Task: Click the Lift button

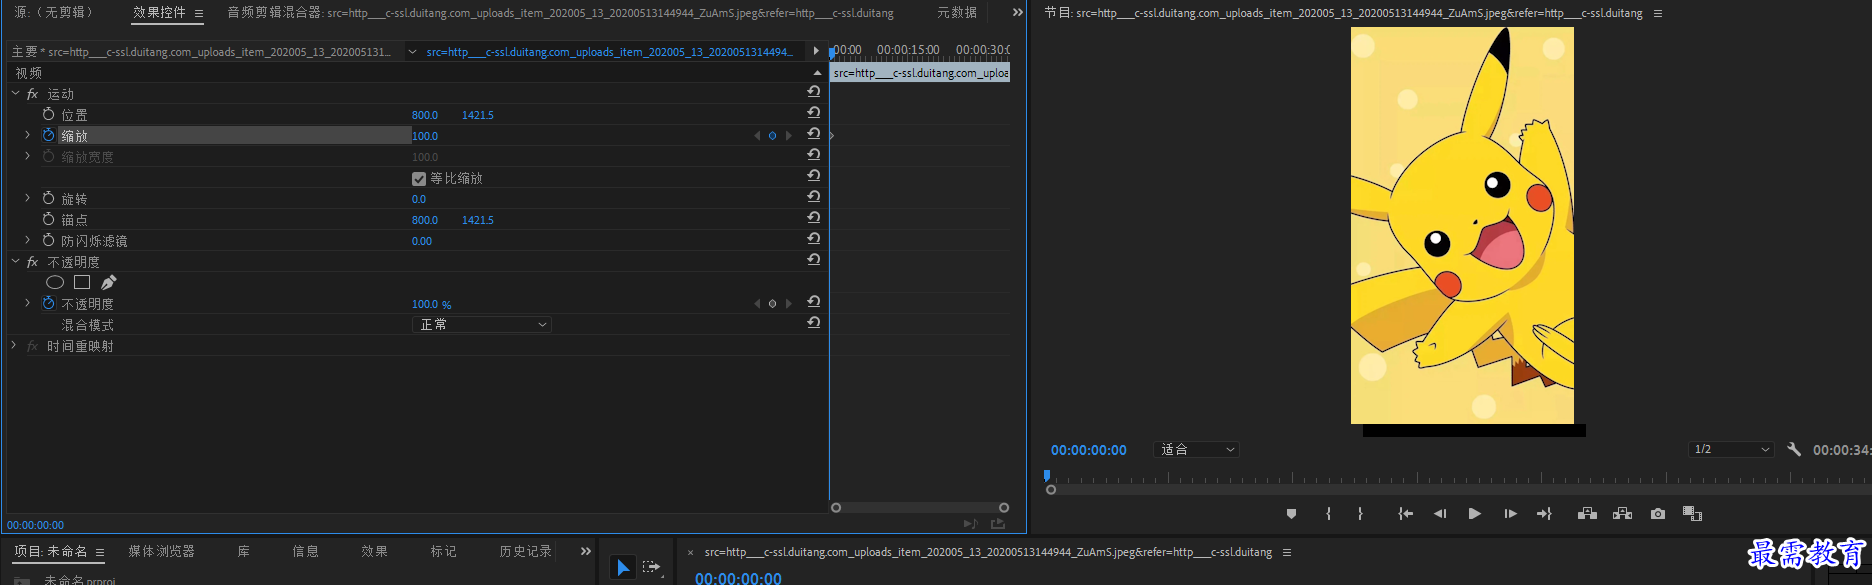Action: tap(1587, 514)
